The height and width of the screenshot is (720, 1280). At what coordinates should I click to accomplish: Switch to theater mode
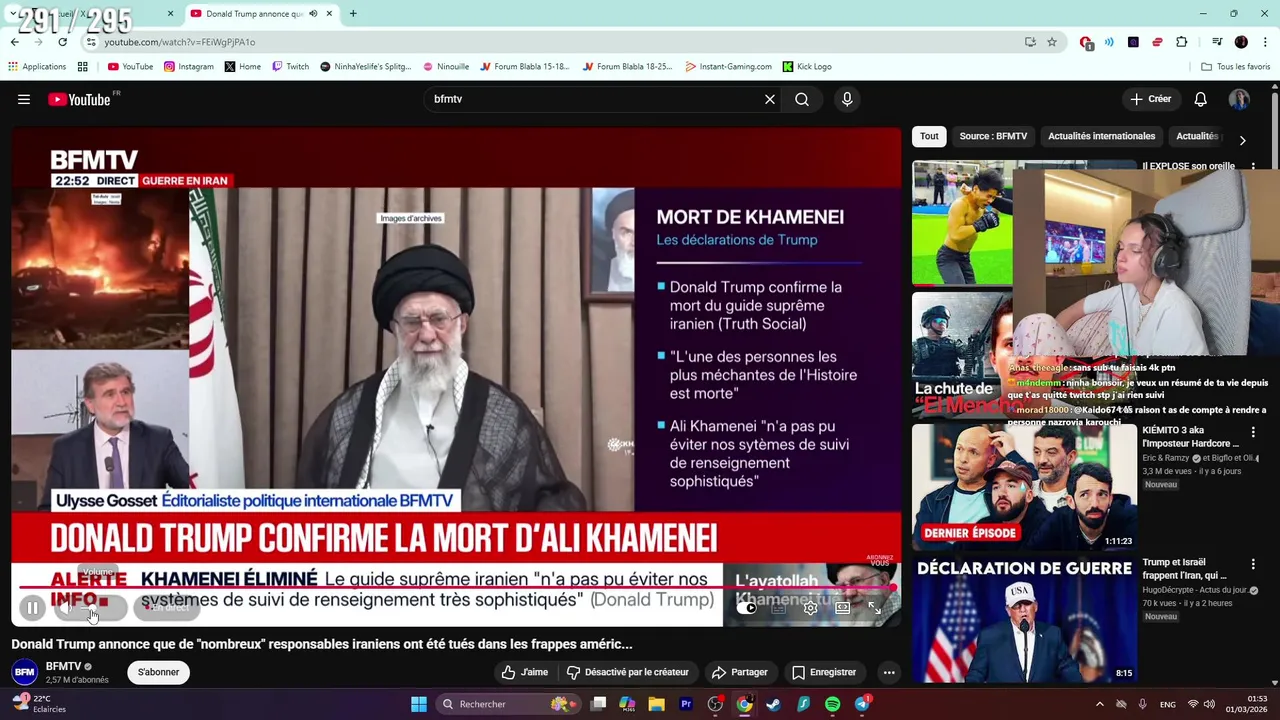(x=843, y=607)
